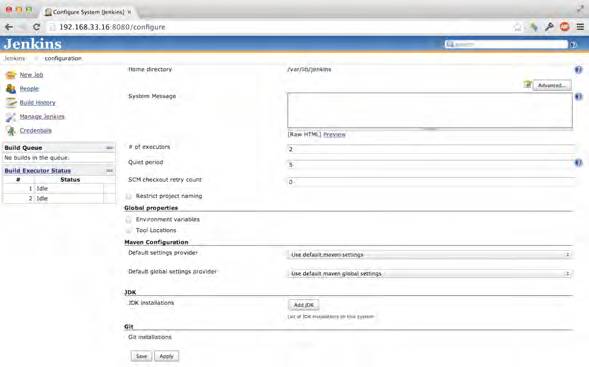Enable Restrict project naming checkbox
Image resolution: width=589 pixels, height=367 pixels.
coord(128,196)
